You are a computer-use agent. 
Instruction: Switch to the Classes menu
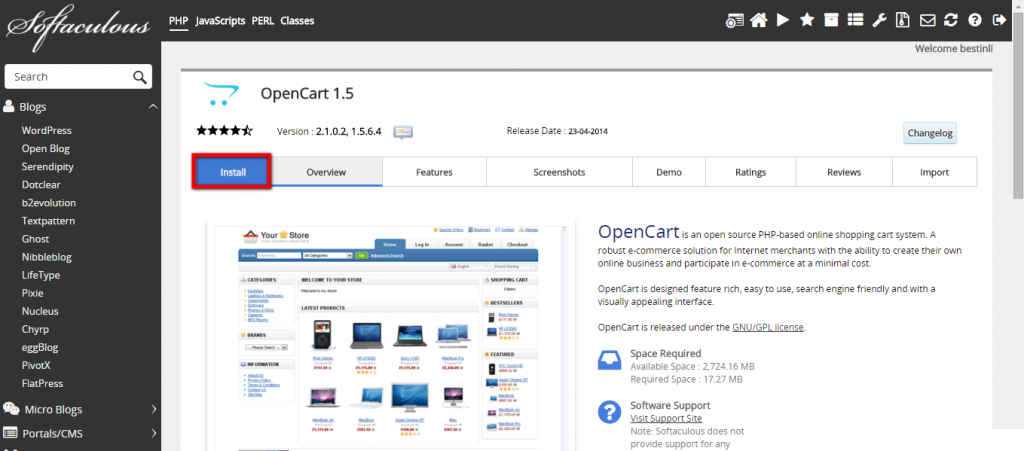pos(297,20)
